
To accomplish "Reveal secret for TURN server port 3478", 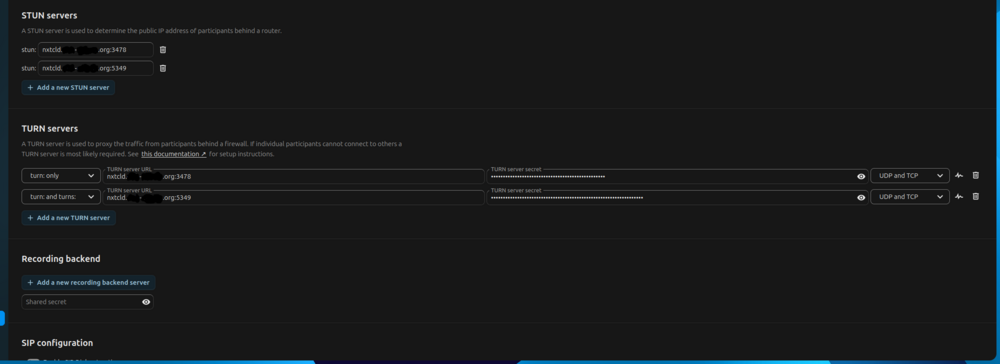I will point(861,177).
